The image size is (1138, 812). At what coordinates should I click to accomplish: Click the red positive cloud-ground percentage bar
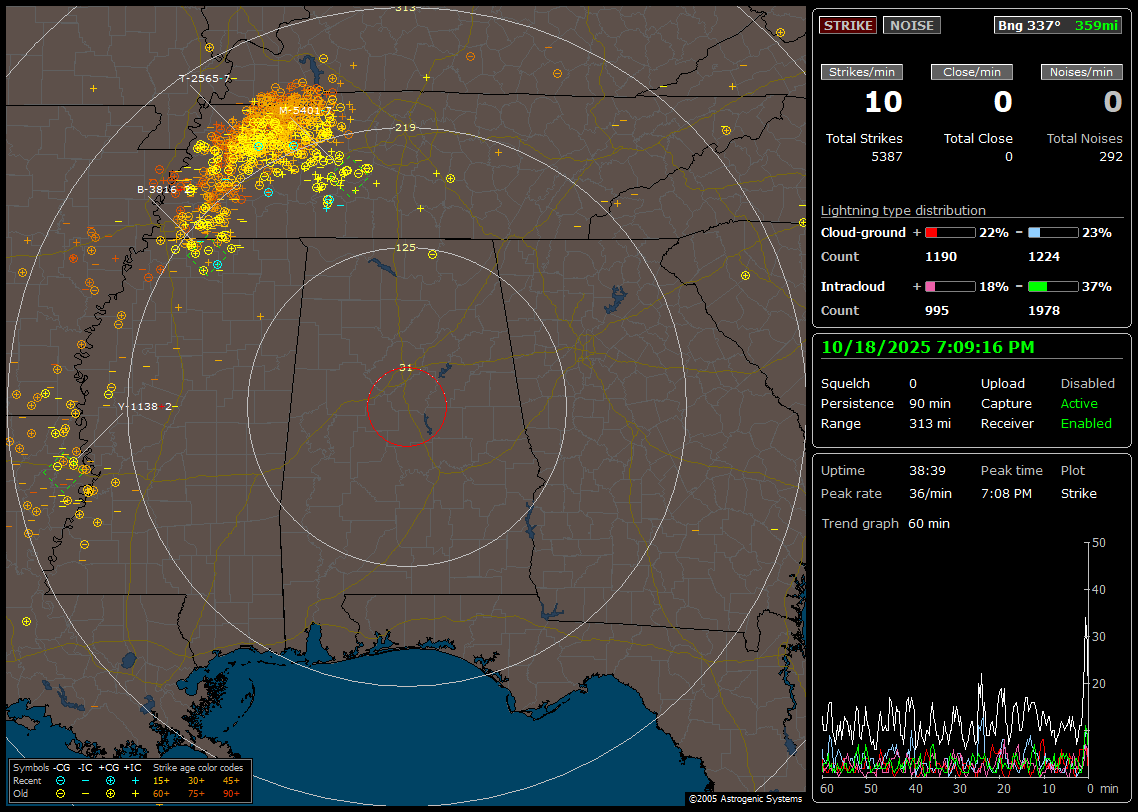click(x=949, y=232)
